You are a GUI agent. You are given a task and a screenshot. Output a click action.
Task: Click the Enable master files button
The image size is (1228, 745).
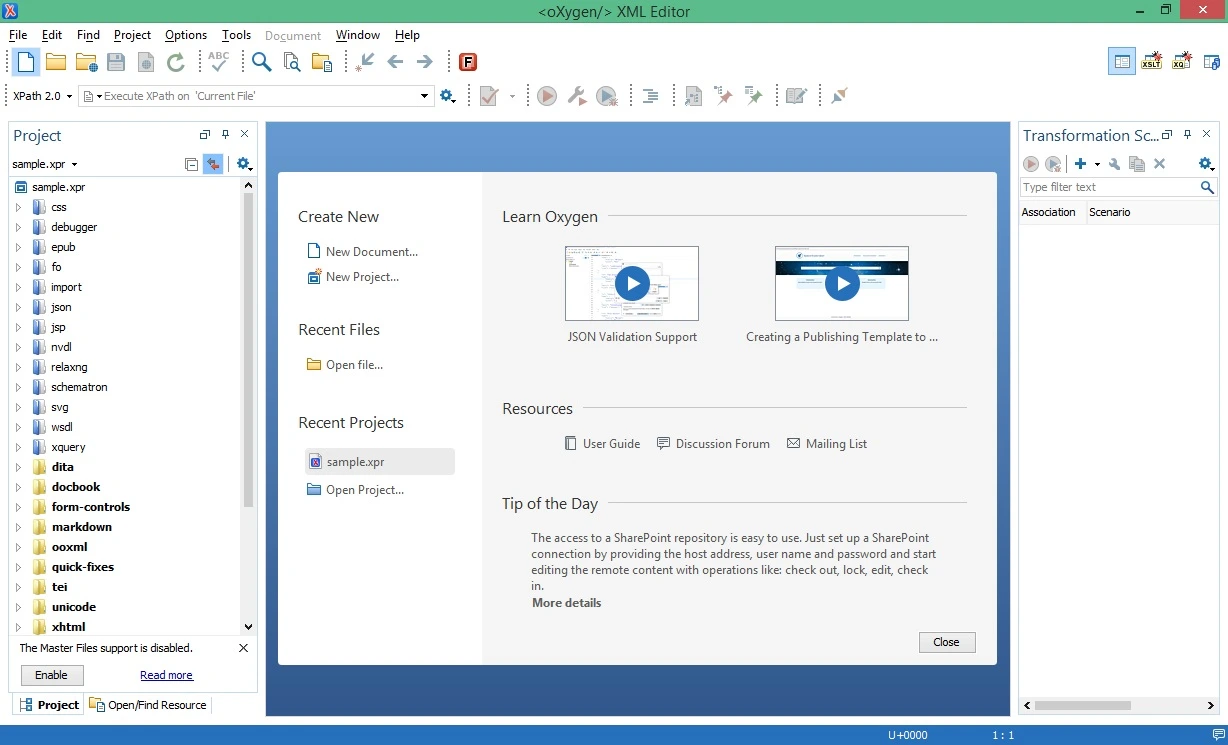[x=52, y=675]
